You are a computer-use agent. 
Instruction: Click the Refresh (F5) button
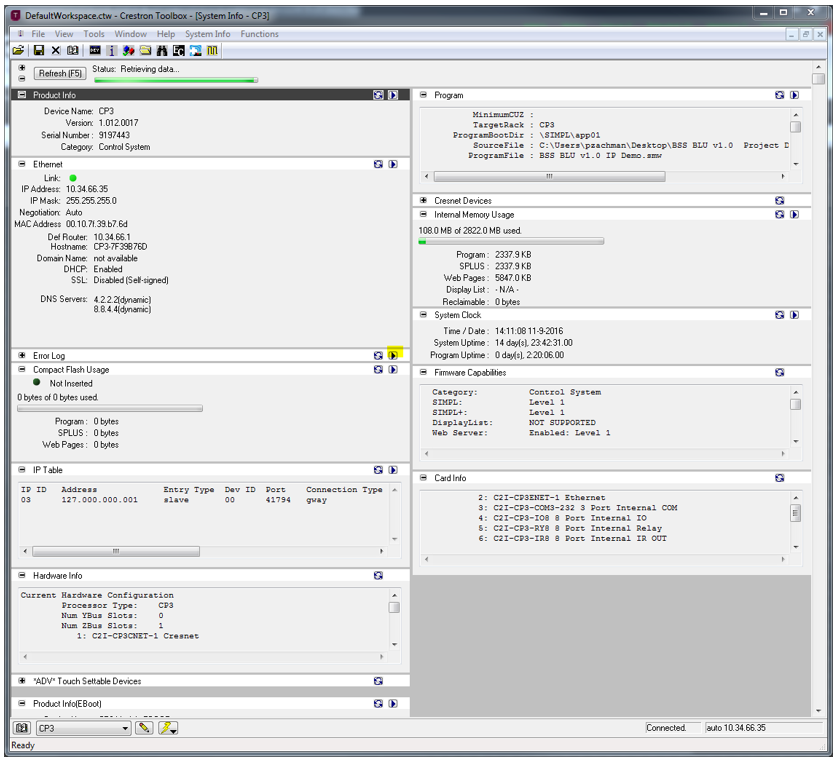60,73
